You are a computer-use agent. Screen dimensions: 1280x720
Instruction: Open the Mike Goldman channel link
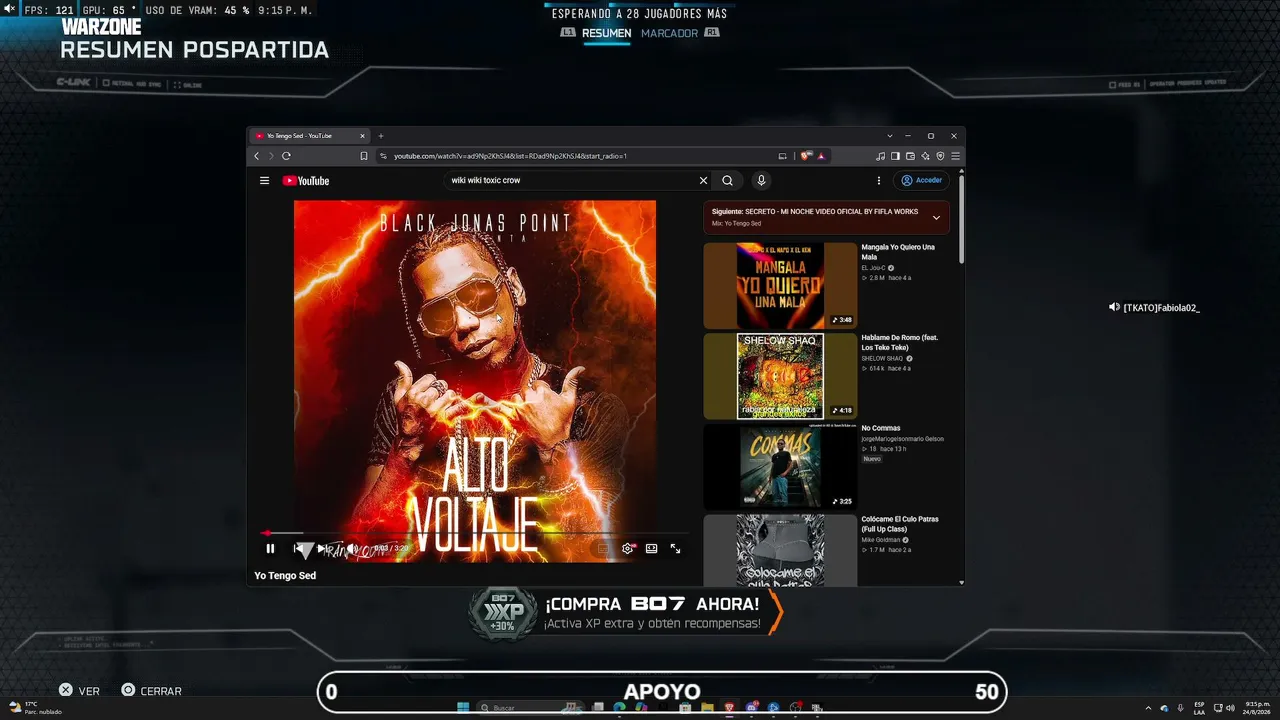coord(881,540)
